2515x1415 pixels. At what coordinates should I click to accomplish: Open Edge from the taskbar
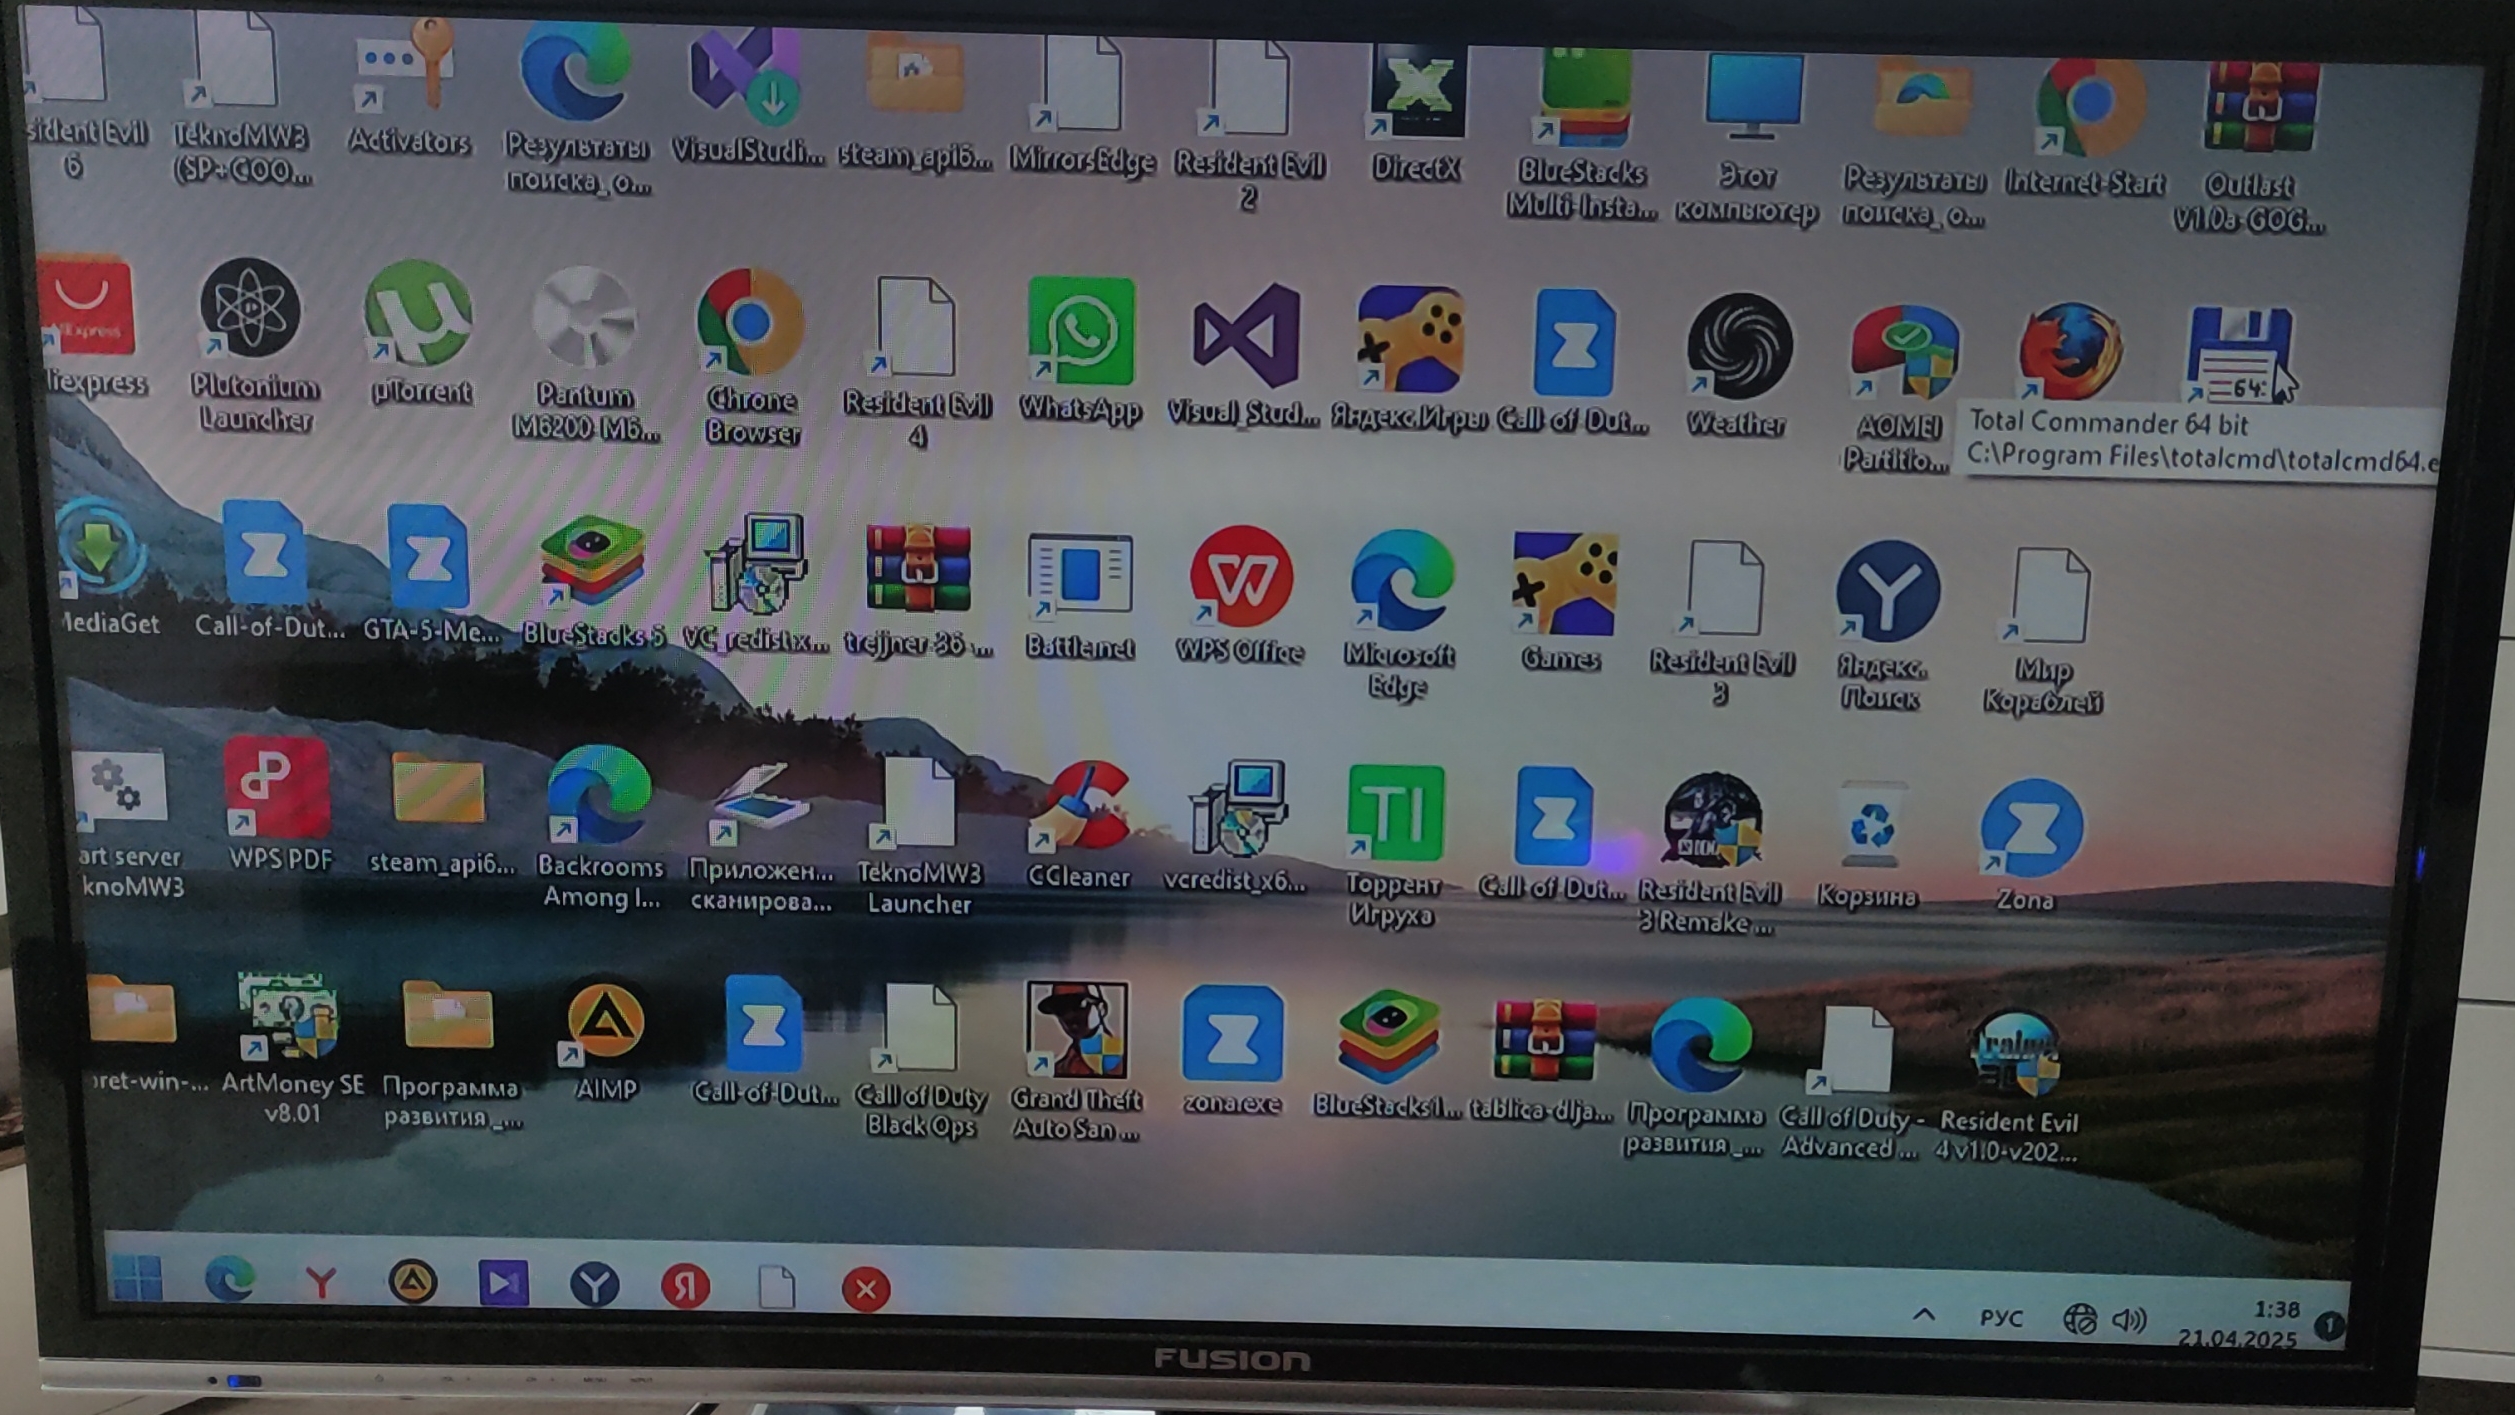(229, 1279)
